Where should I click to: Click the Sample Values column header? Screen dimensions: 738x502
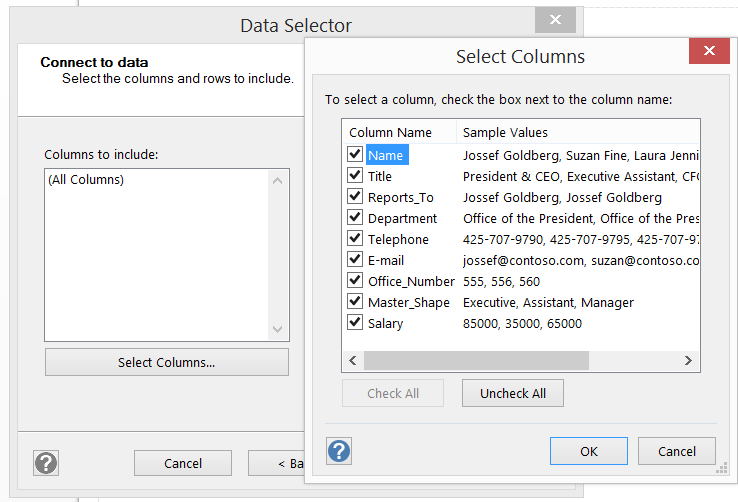click(x=505, y=132)
